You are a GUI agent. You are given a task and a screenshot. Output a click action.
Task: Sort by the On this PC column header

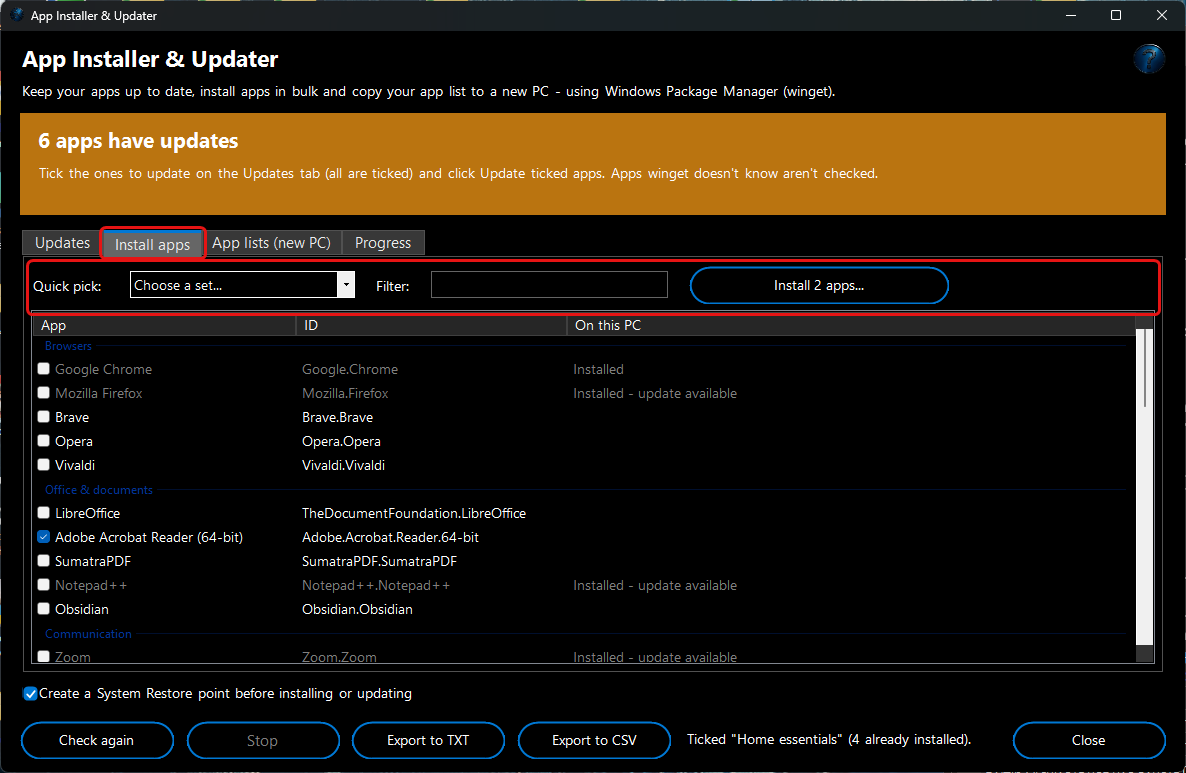click(x=851, y=325)
